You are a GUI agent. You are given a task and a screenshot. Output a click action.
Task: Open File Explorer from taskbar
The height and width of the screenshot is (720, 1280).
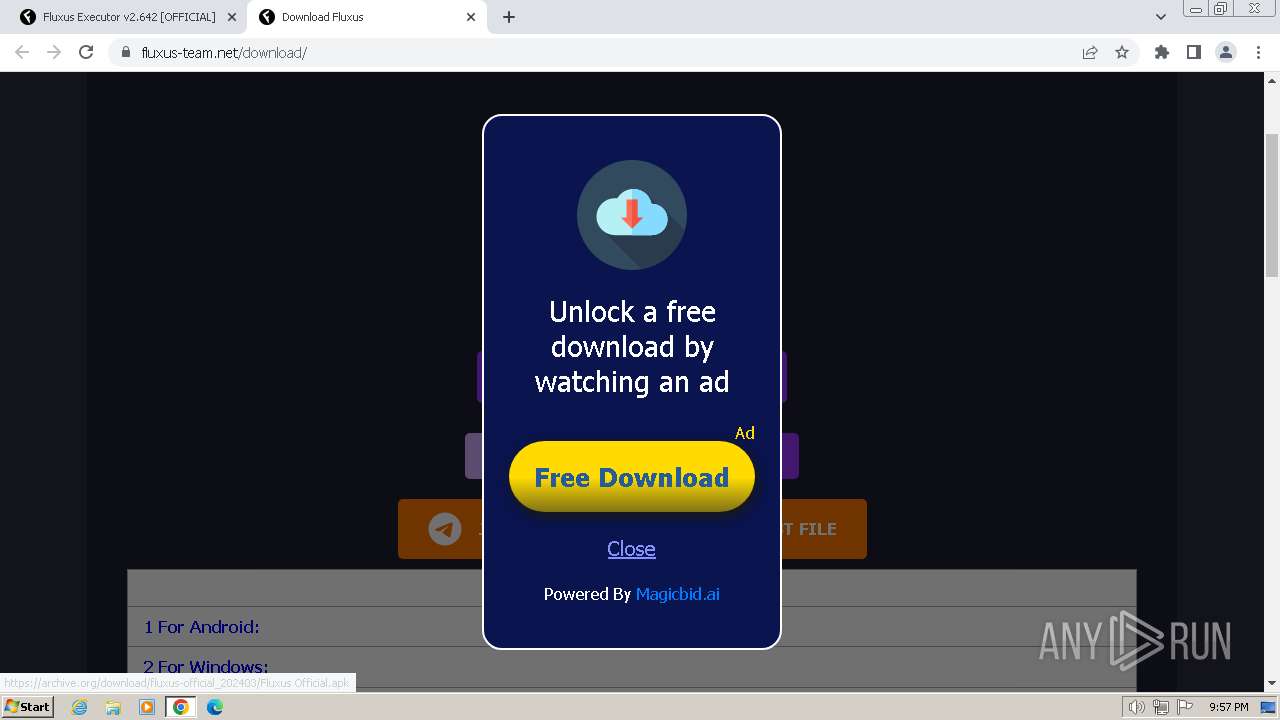point(113,707)
